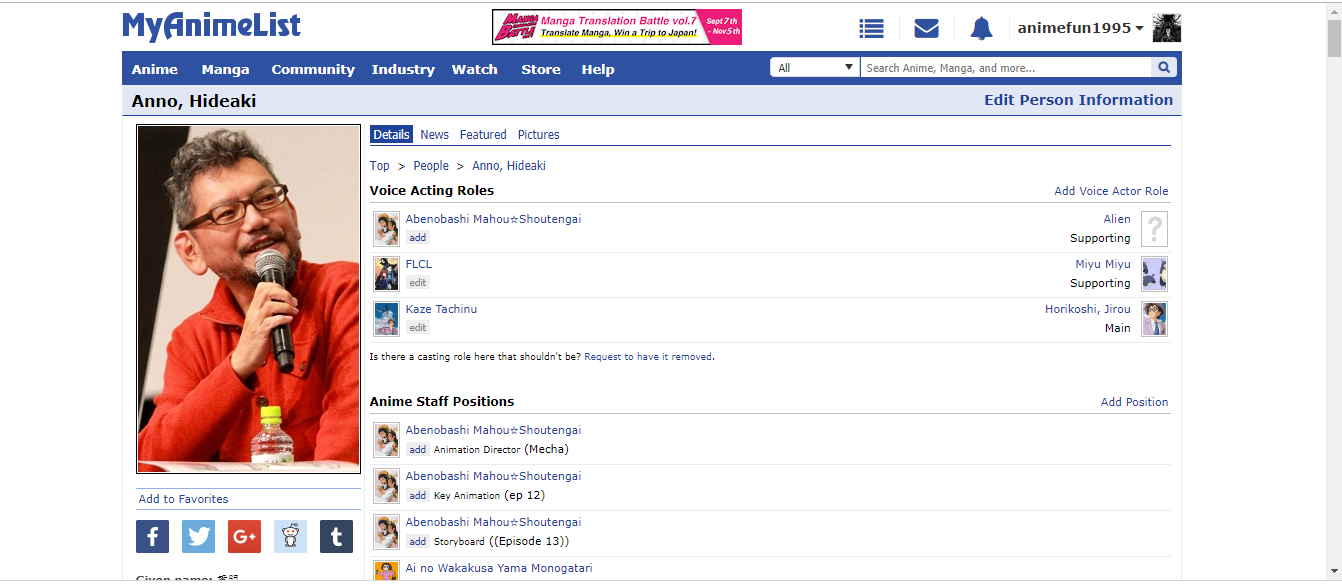
Task: Click the Miyu Miyu character thumbnail
Action: click(x=1155, y=274)
